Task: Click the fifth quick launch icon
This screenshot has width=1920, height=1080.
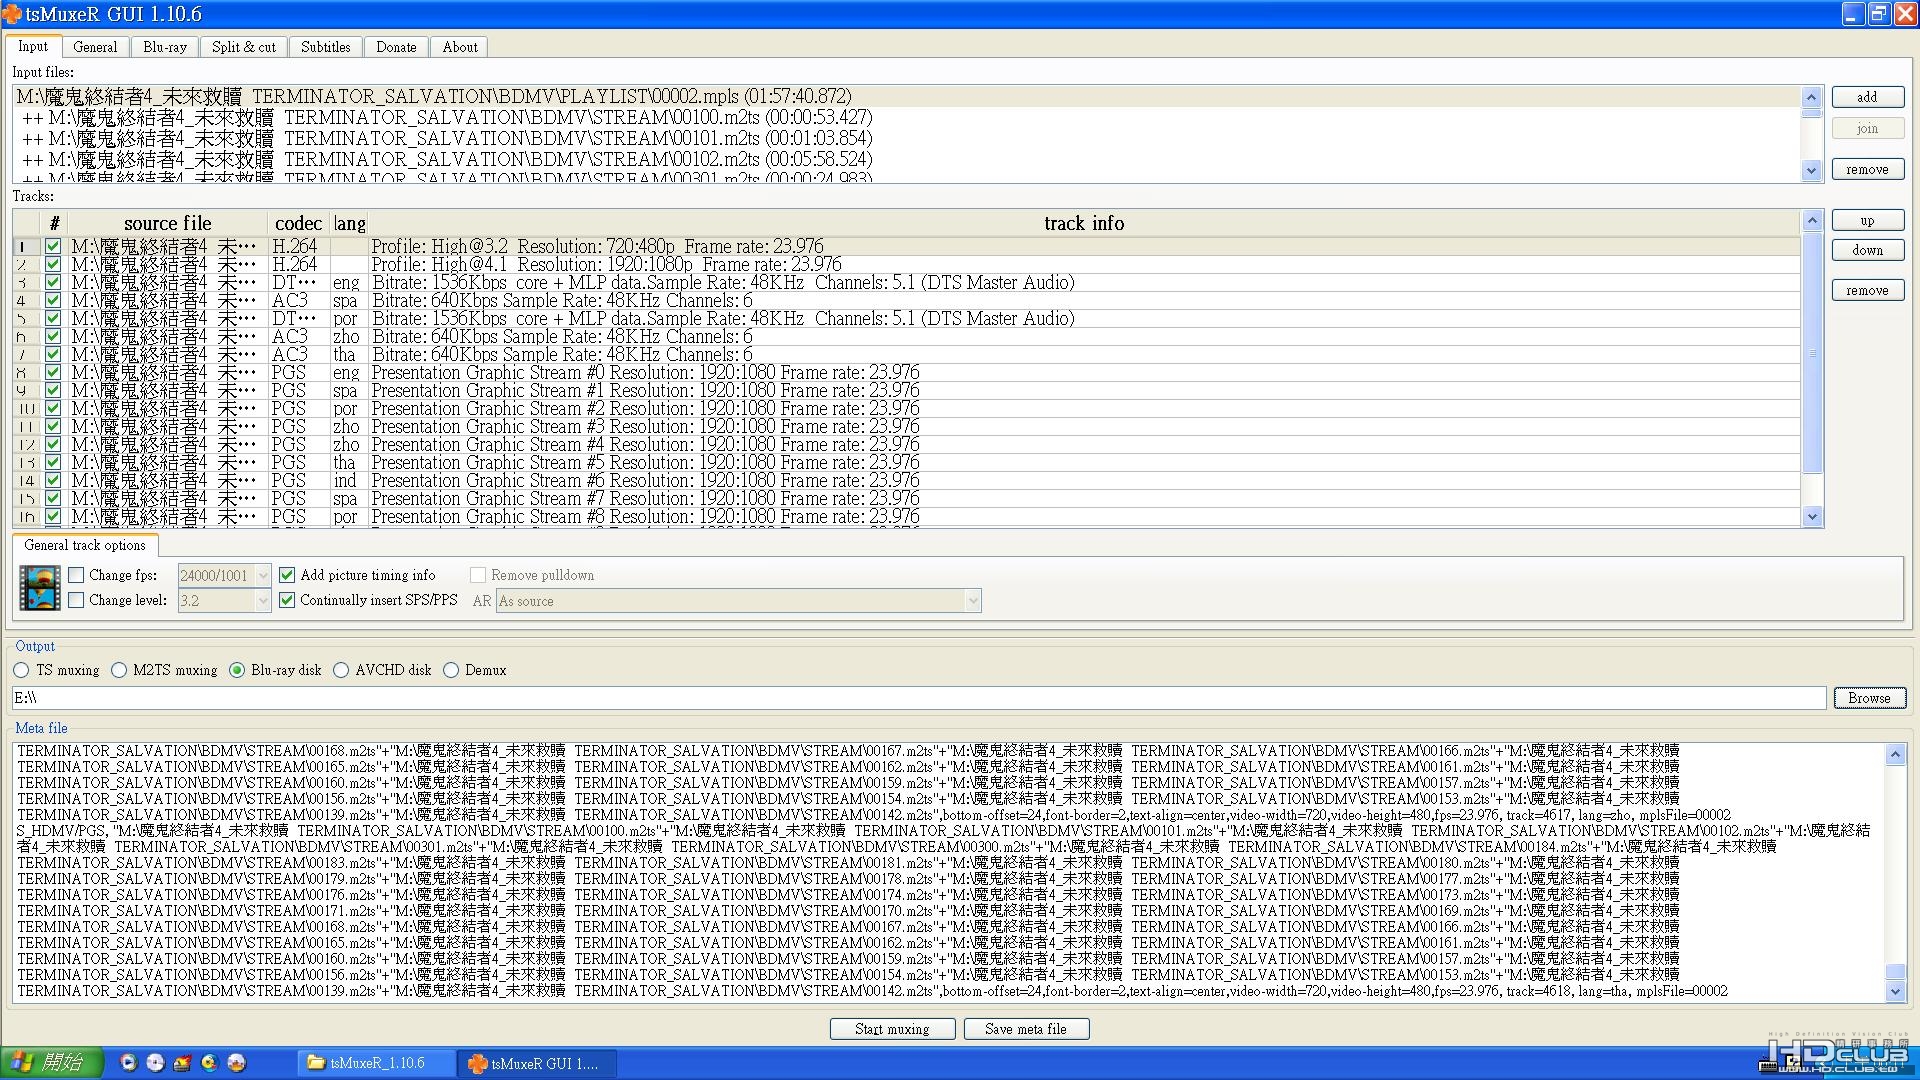Action: (x=236, y=1063)
